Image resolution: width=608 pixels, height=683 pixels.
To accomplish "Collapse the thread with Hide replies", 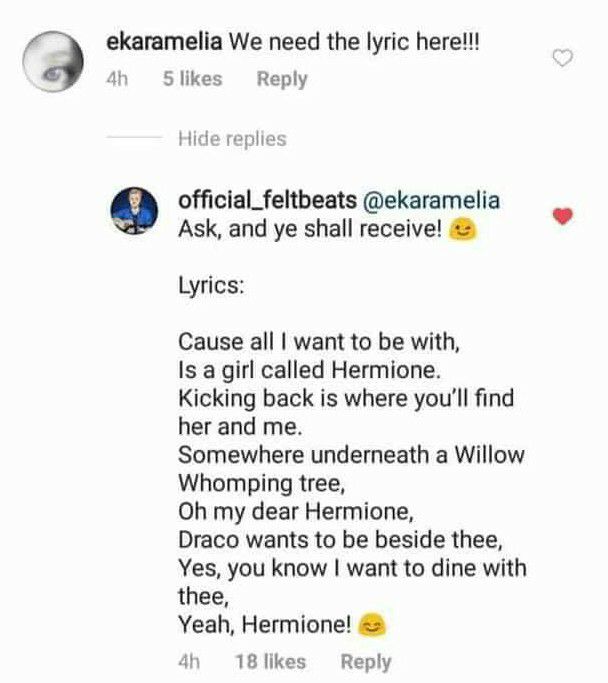I will [232, 139].
